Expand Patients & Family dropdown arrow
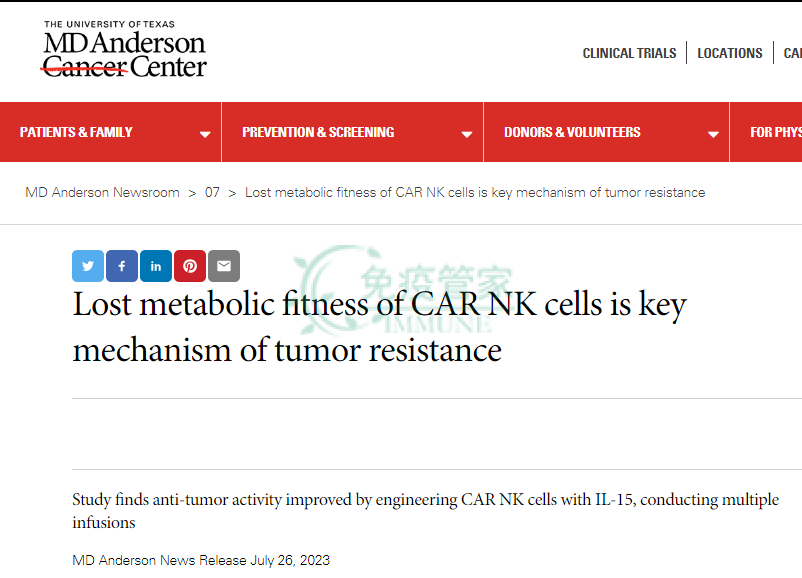 click(x=205, y=135)
